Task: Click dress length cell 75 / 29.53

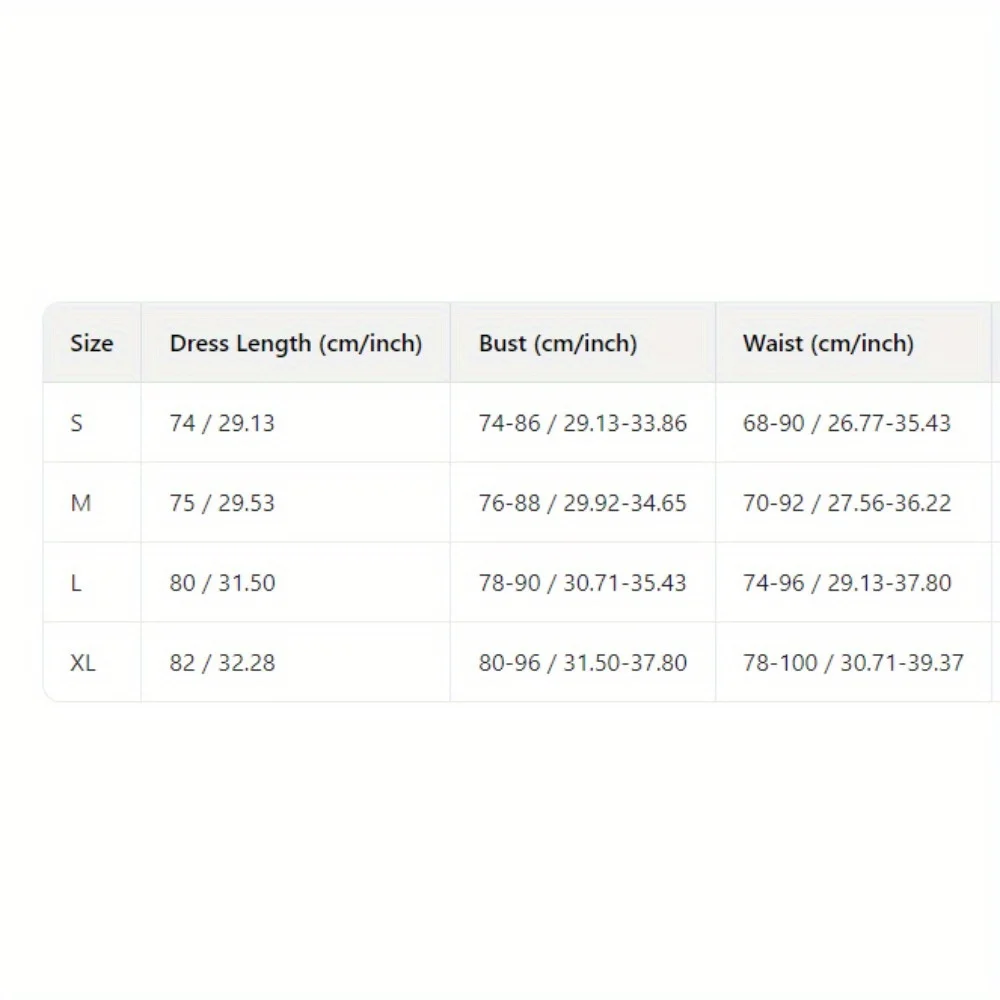Action: (x=222, y=503)
